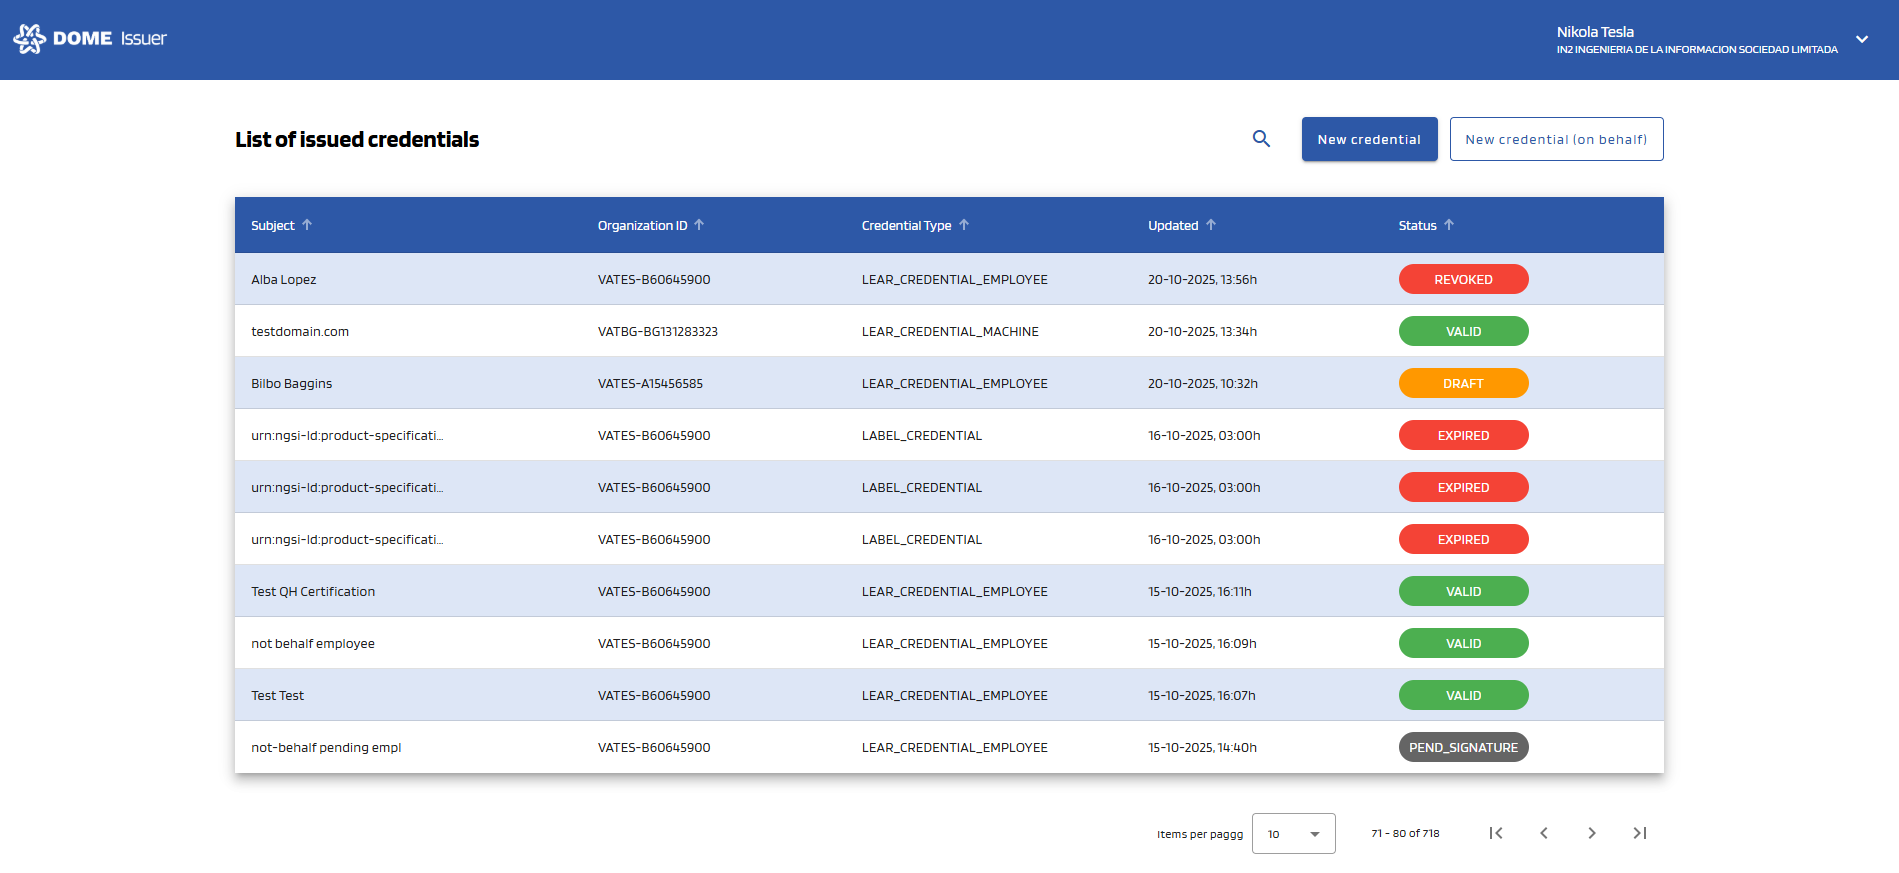Go to previous page

click(x=1544, y=833)
